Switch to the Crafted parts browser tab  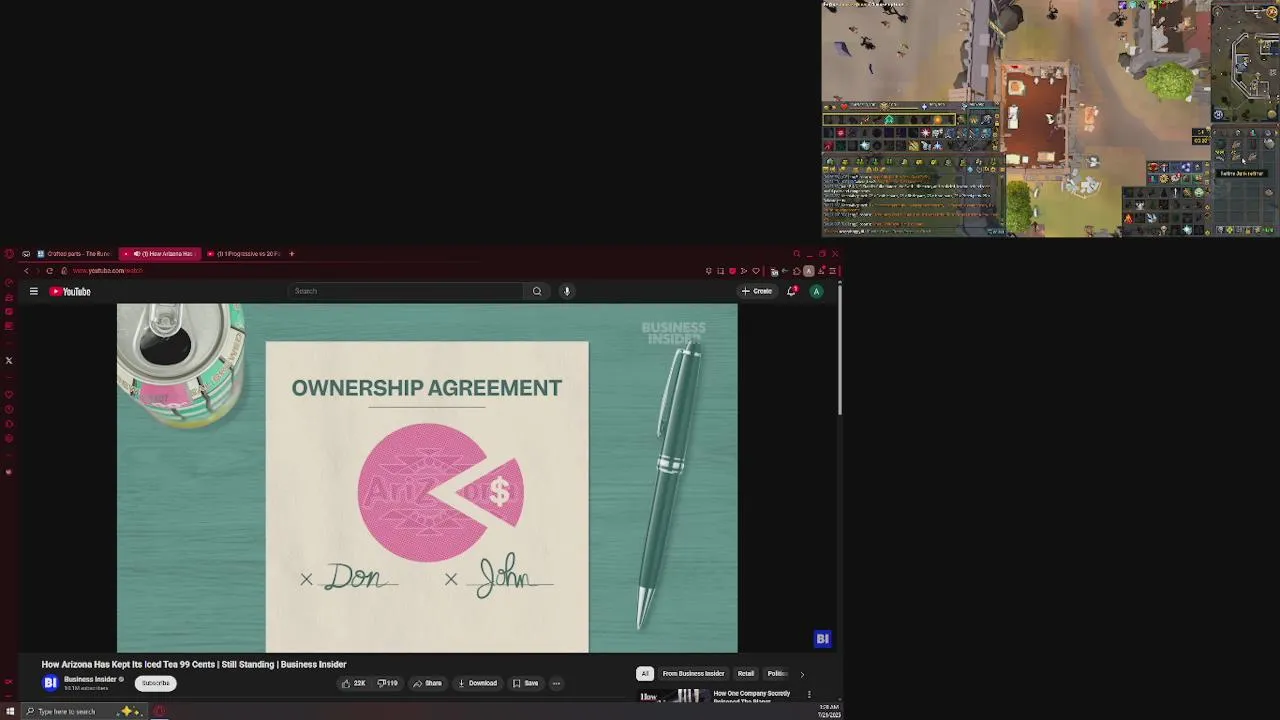[x=73, y=254]
